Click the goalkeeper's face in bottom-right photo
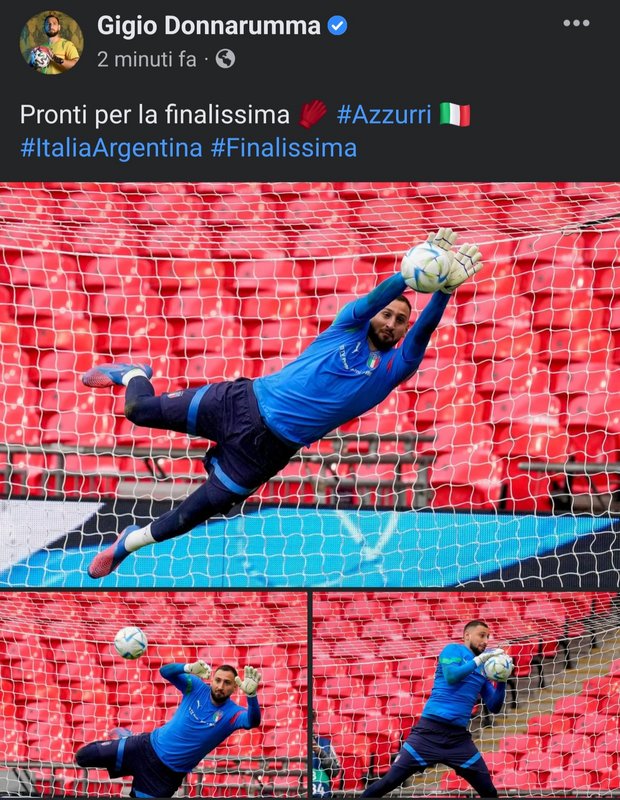 pyautogui.click(x=476, y=638)
